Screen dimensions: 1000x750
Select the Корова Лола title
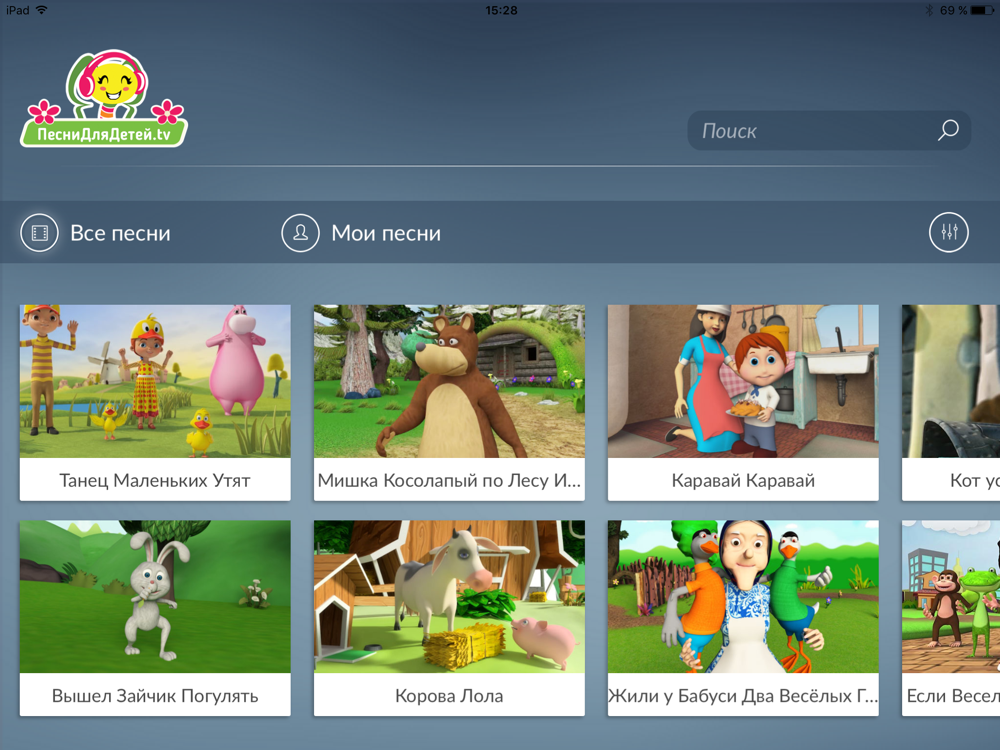(x=449, y=696)
